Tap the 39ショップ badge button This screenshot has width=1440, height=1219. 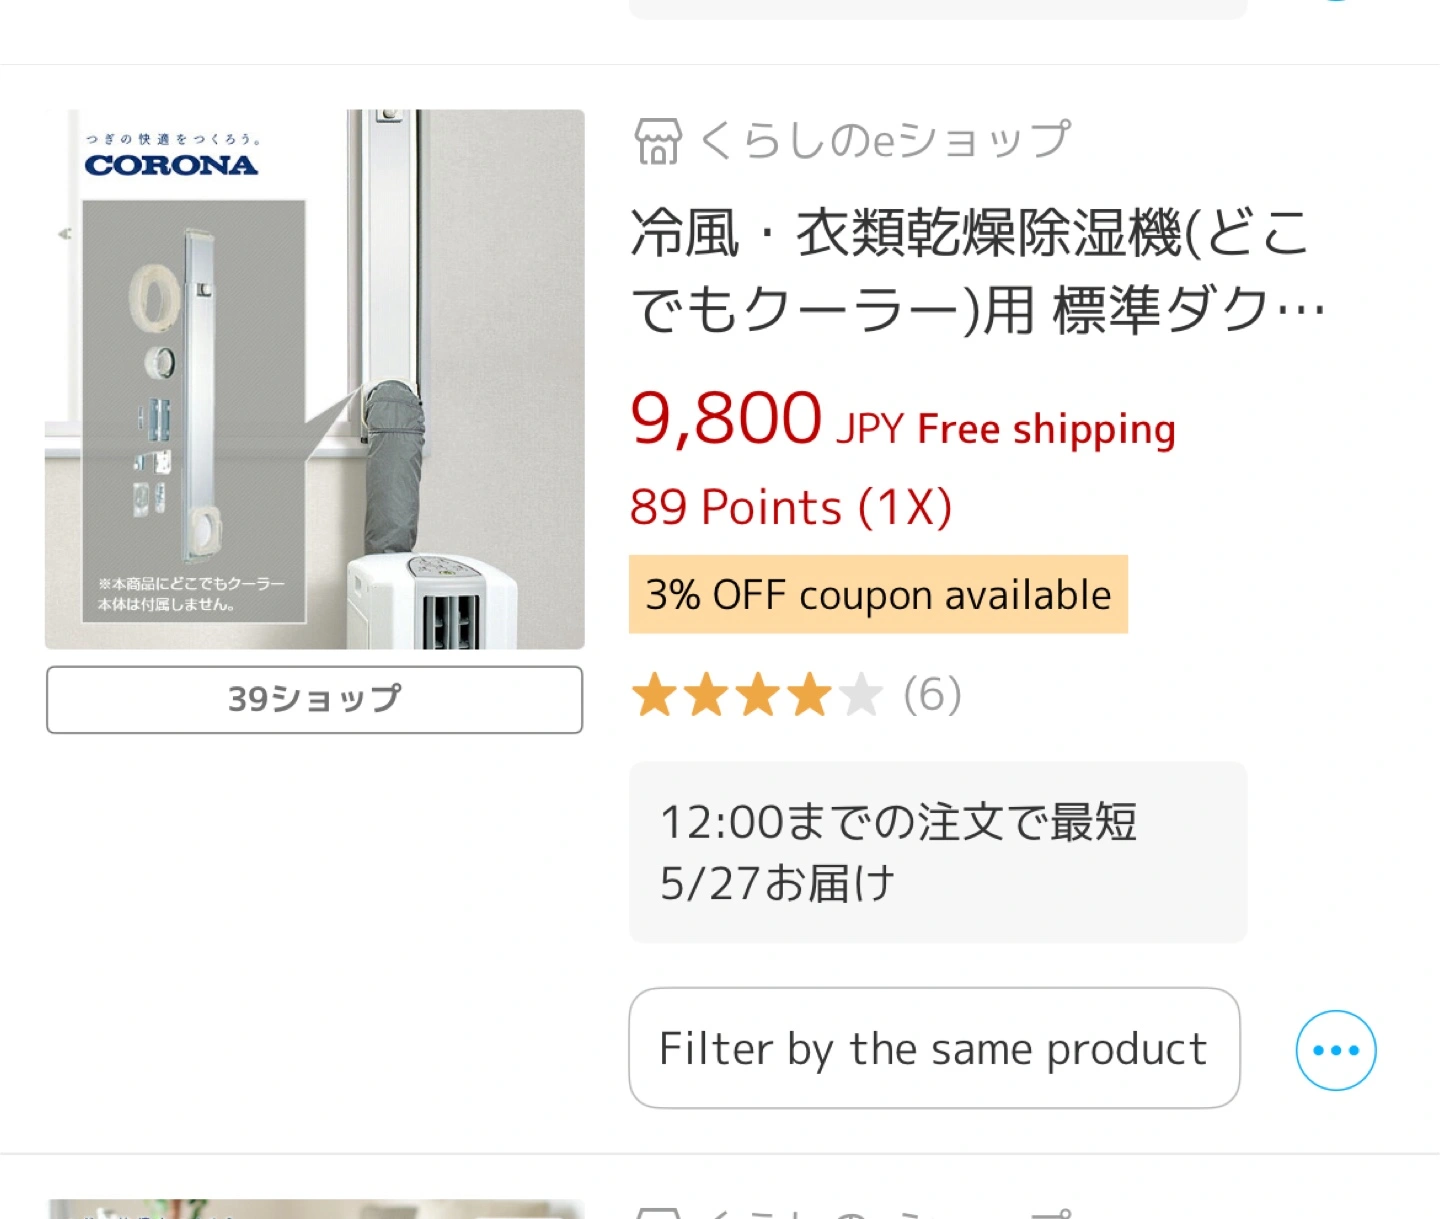pyautogui.click(x=314, y=699)
